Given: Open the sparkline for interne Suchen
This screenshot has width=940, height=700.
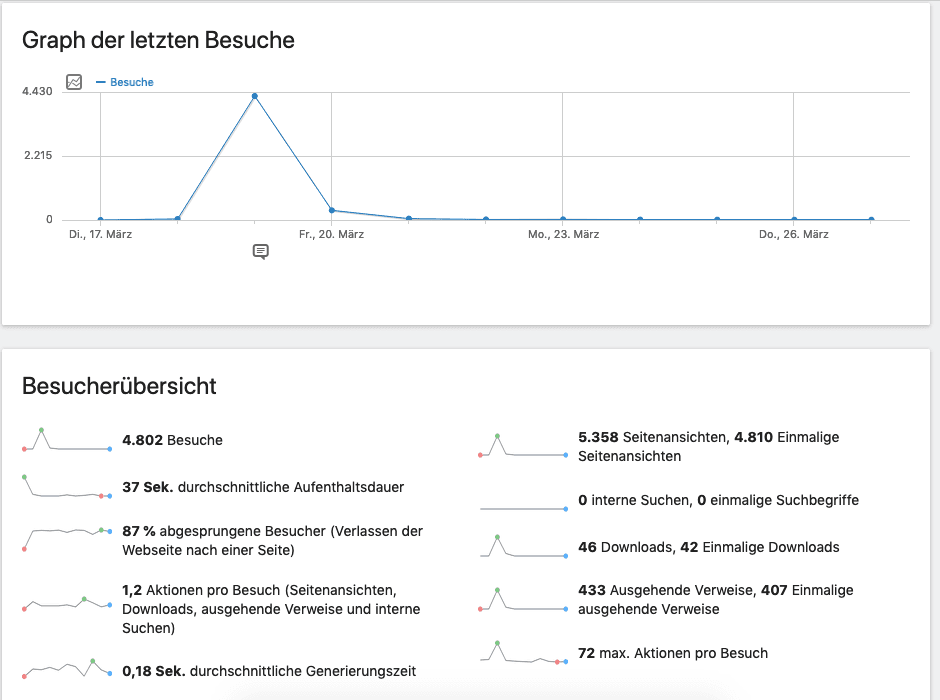Looking at the screenshot, I should (523, 508).
